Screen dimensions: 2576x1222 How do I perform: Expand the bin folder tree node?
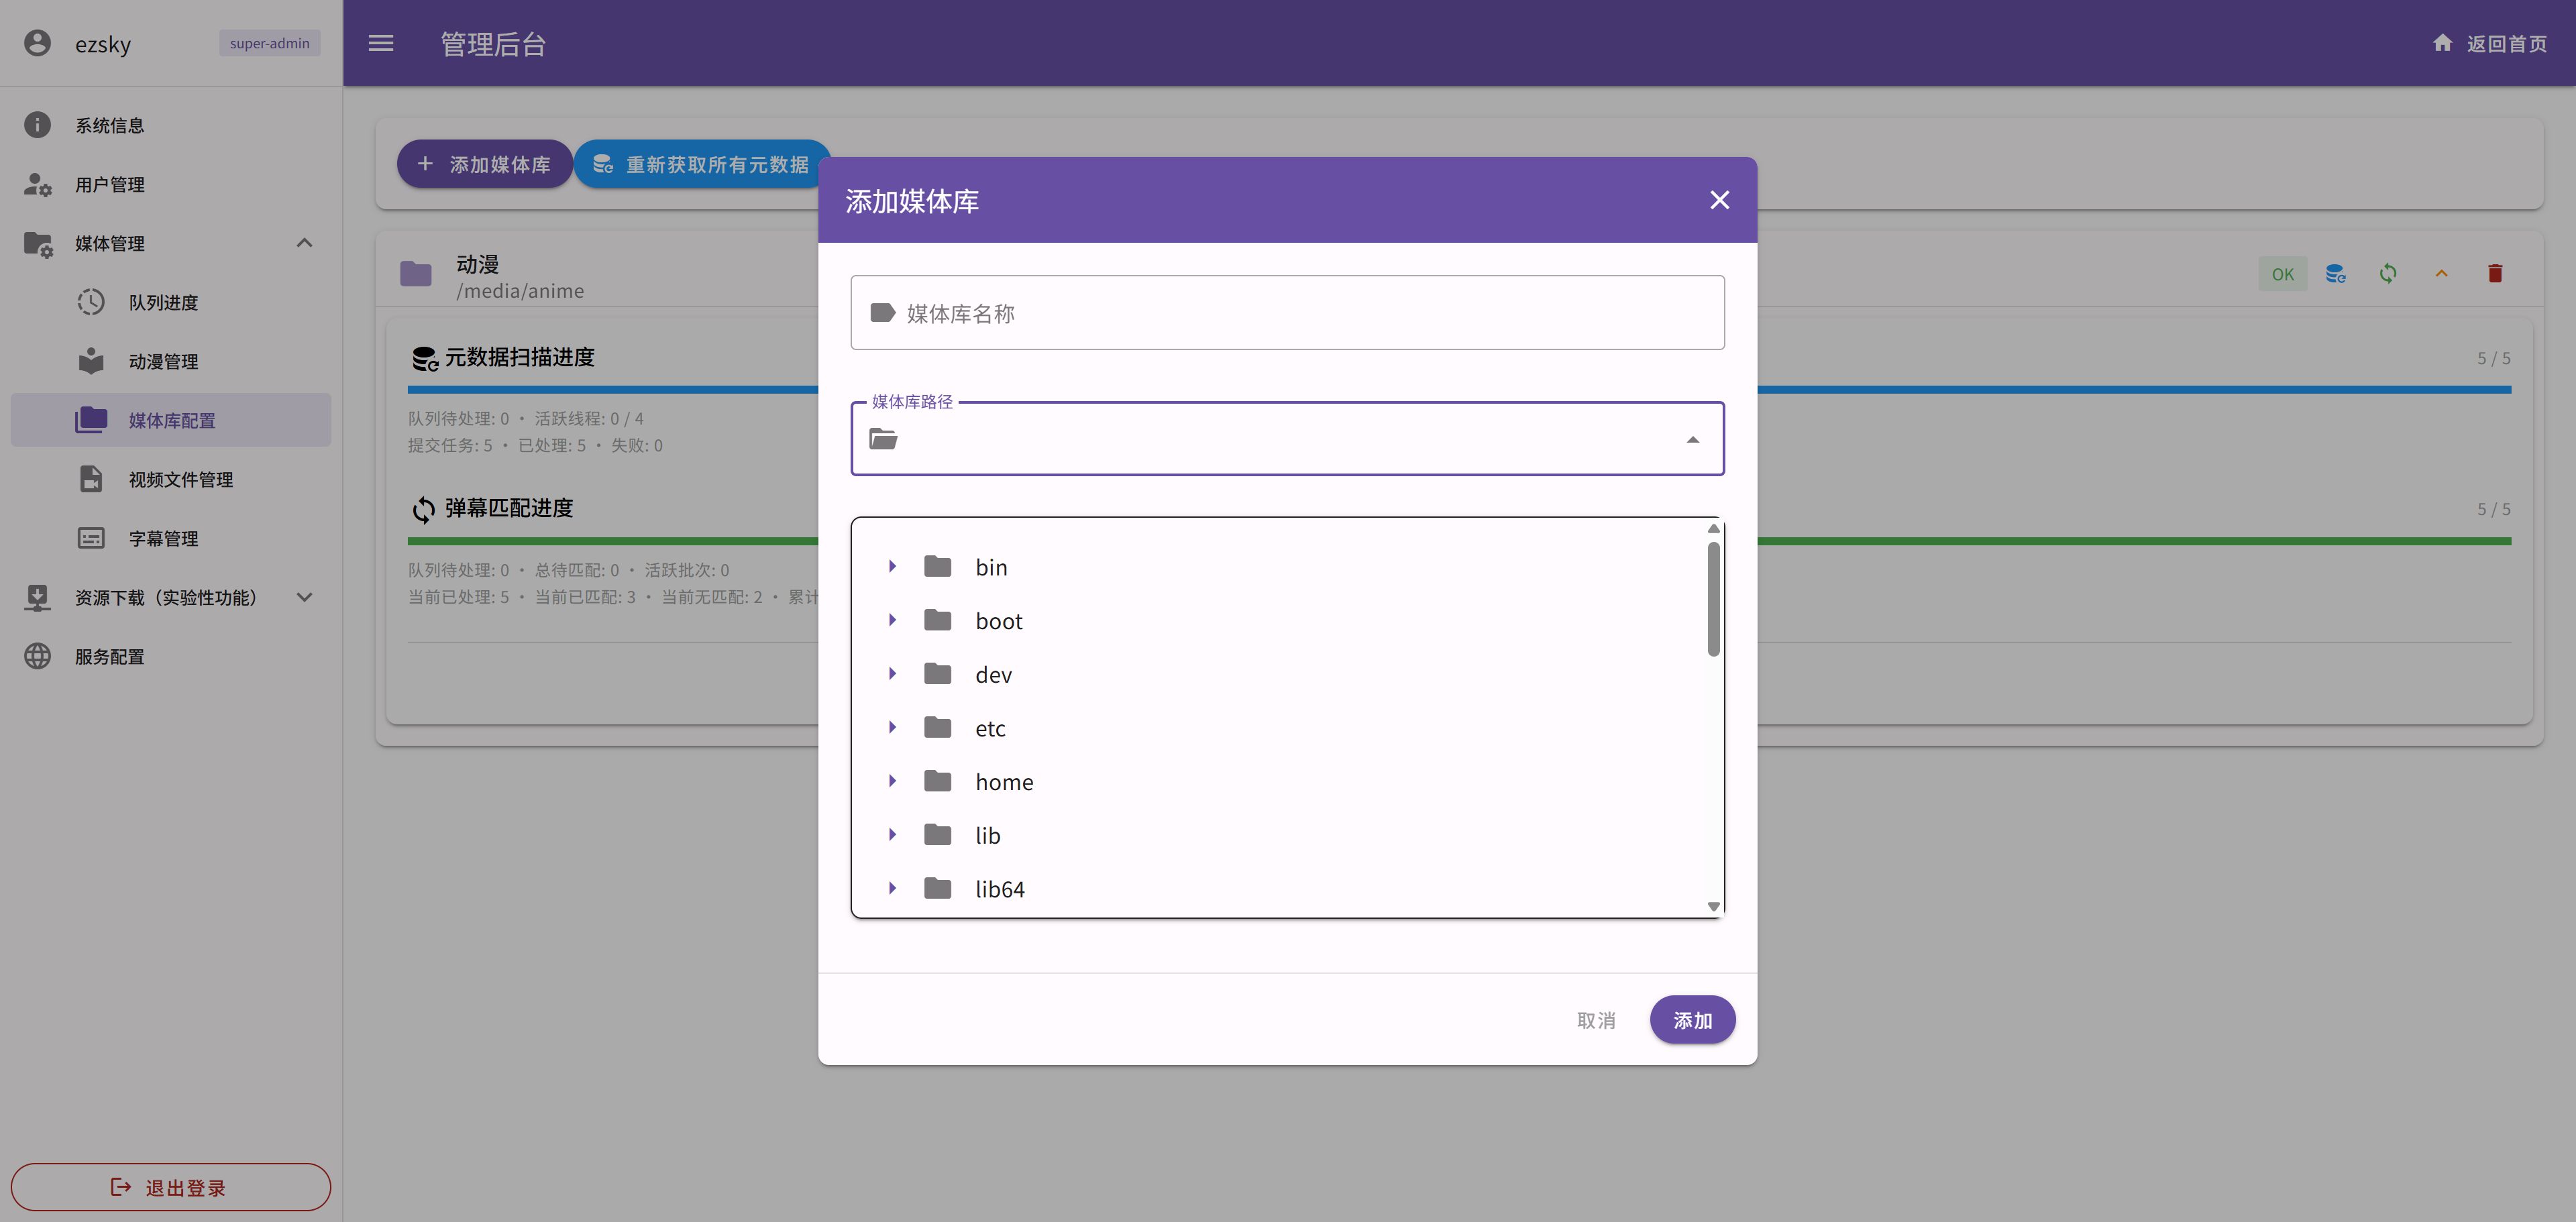click(x=892, y=567)
